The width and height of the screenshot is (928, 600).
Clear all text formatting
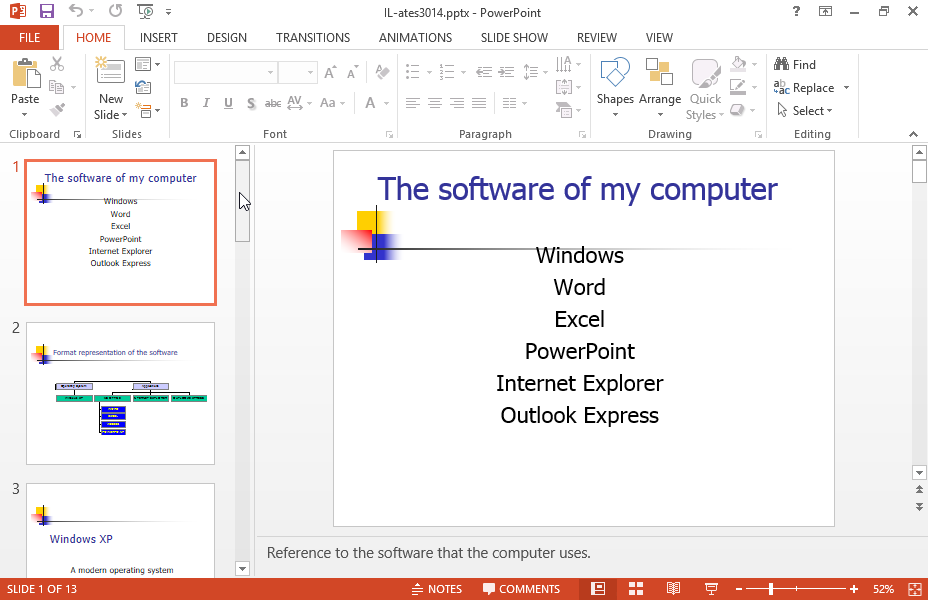tap(382, 72)
